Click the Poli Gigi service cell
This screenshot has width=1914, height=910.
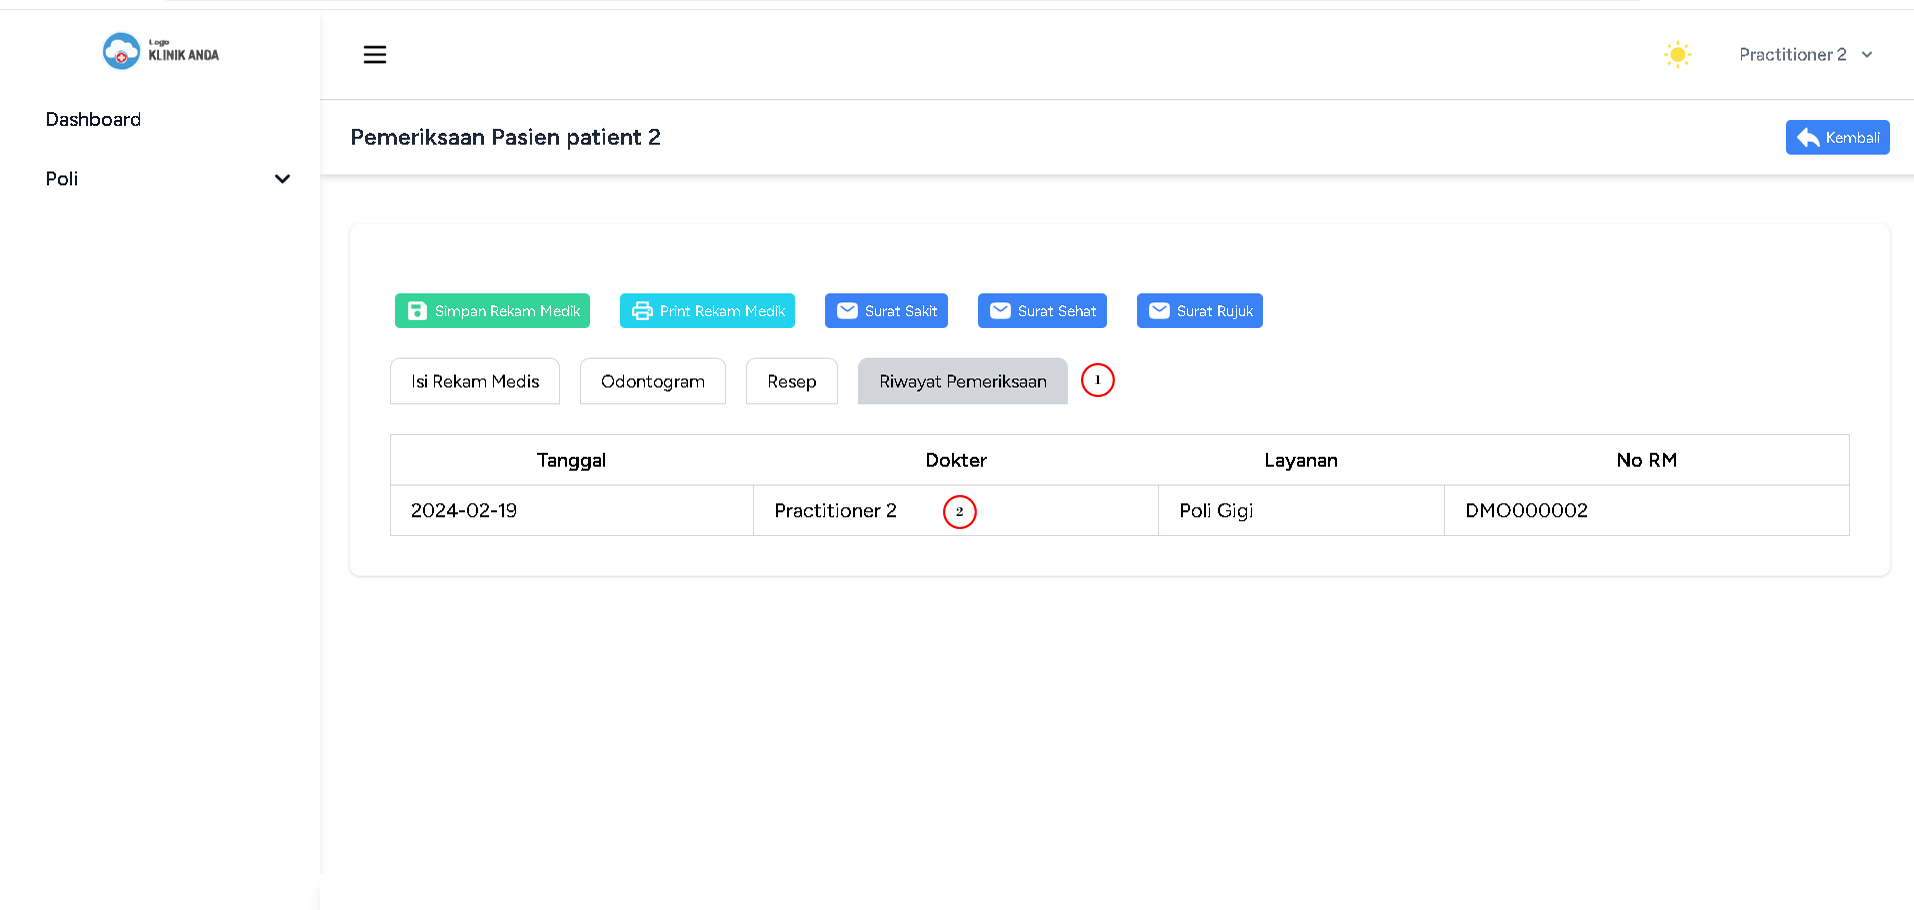click(x=1216, y=511)
